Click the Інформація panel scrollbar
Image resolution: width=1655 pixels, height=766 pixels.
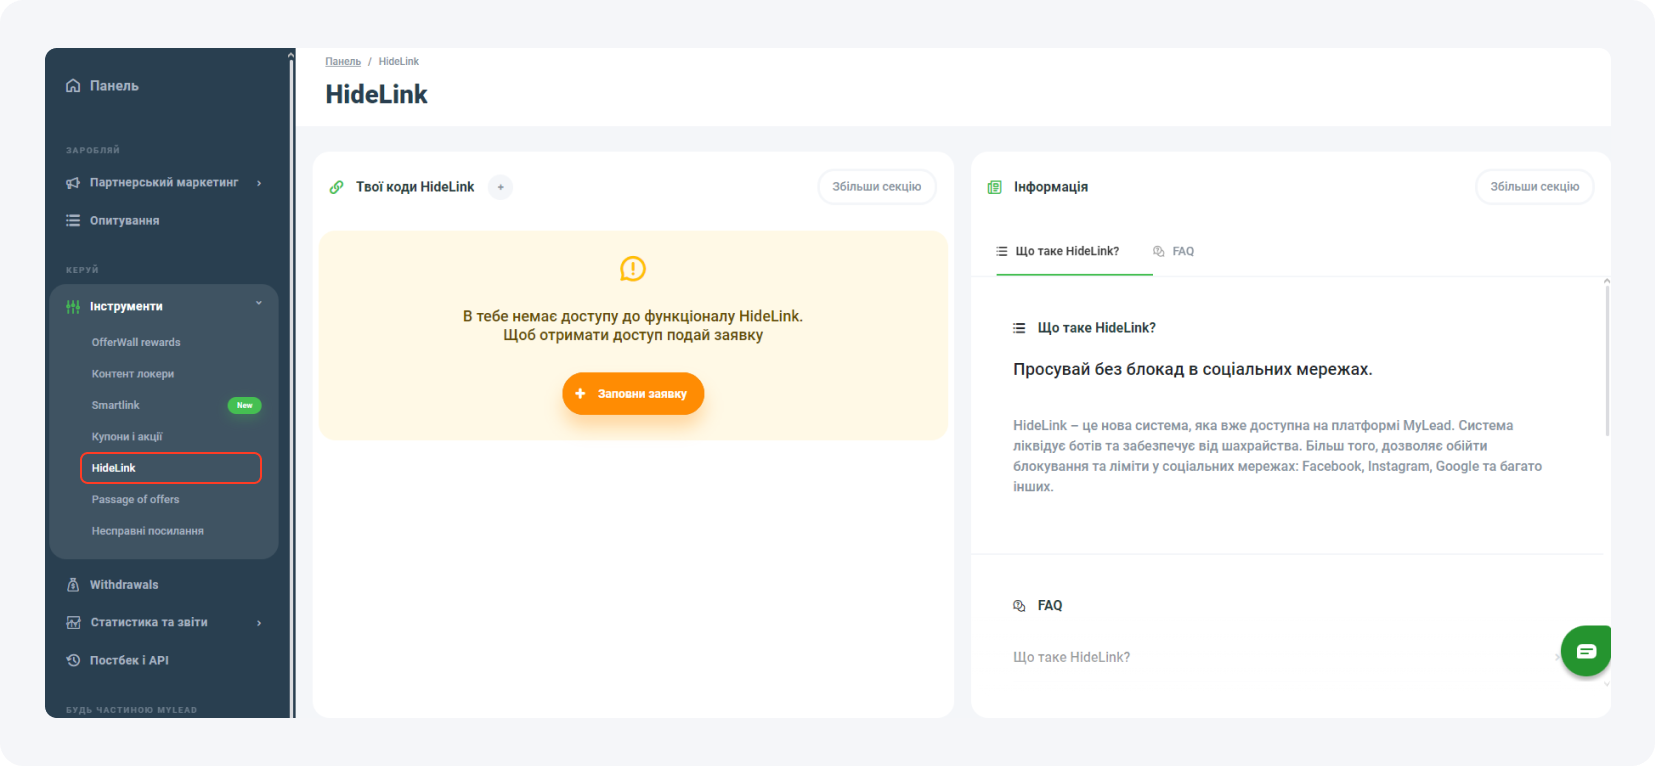click(x=1607, y=360)
